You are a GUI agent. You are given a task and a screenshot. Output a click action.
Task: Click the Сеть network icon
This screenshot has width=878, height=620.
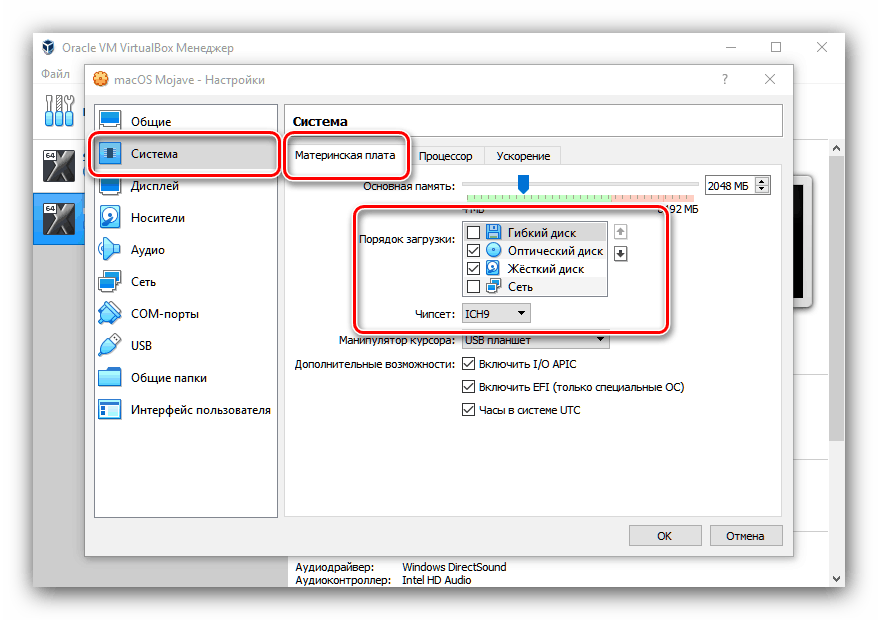(110, 281)
